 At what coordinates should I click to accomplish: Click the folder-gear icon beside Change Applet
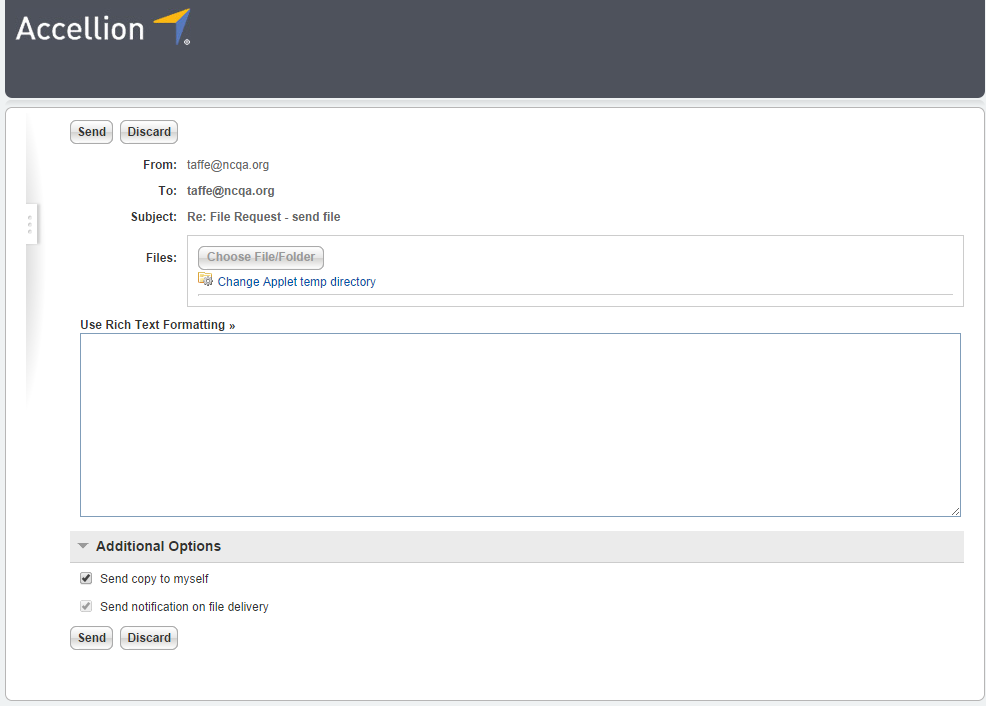point(205,280)
